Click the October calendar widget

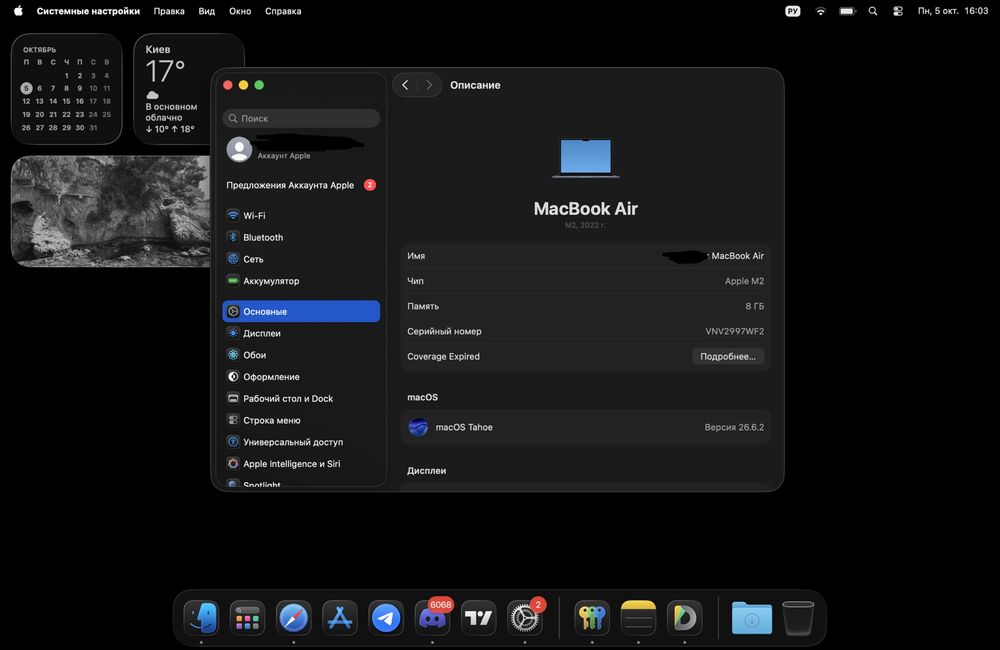(66, 89)
